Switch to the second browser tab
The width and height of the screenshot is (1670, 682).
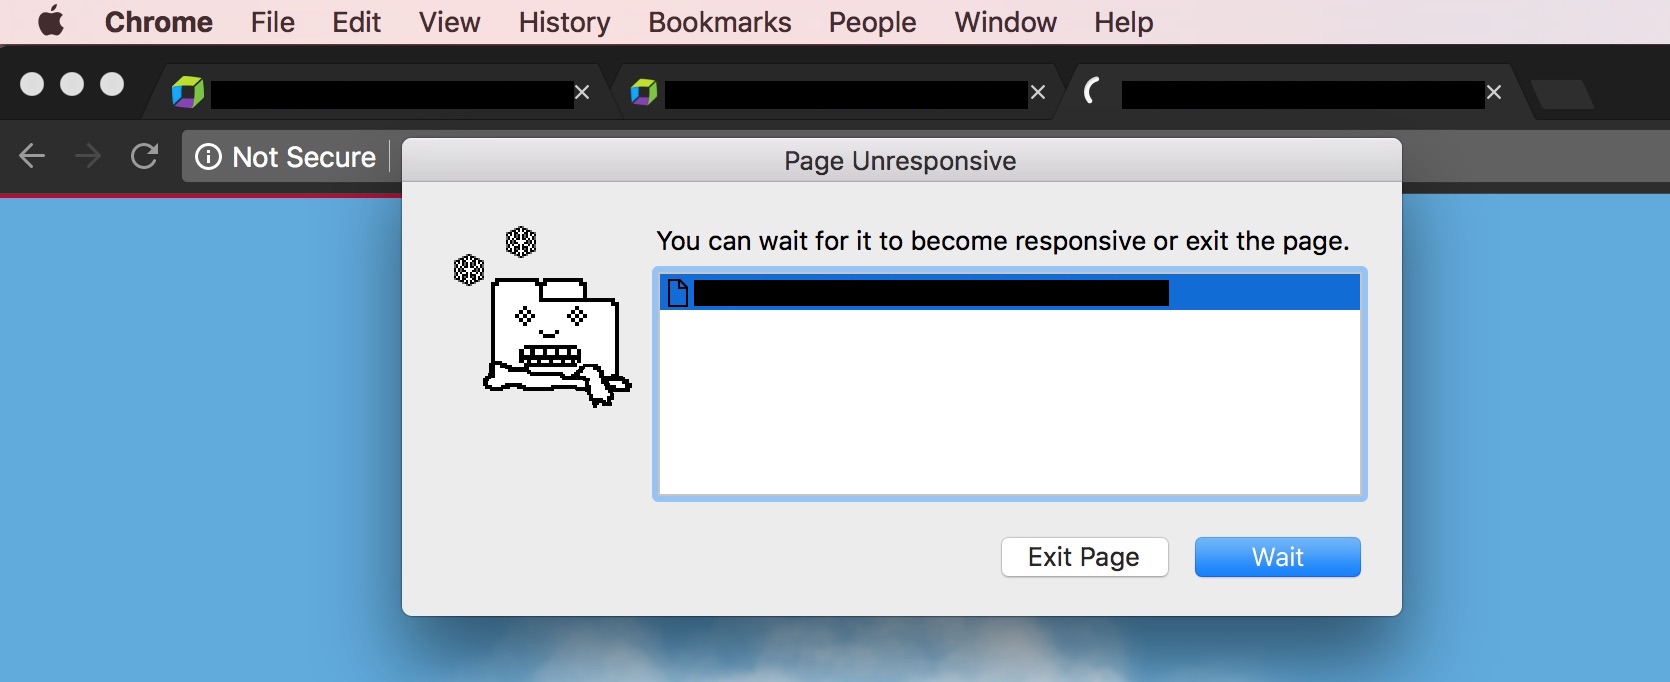click(x=838, y=93)
